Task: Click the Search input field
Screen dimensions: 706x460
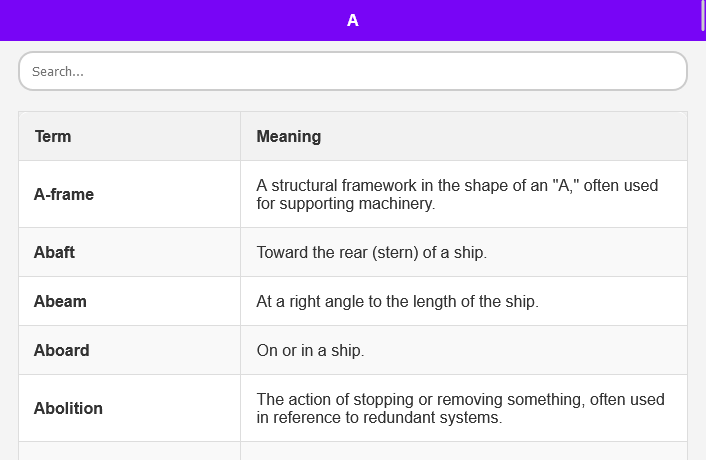Action: 352,71
